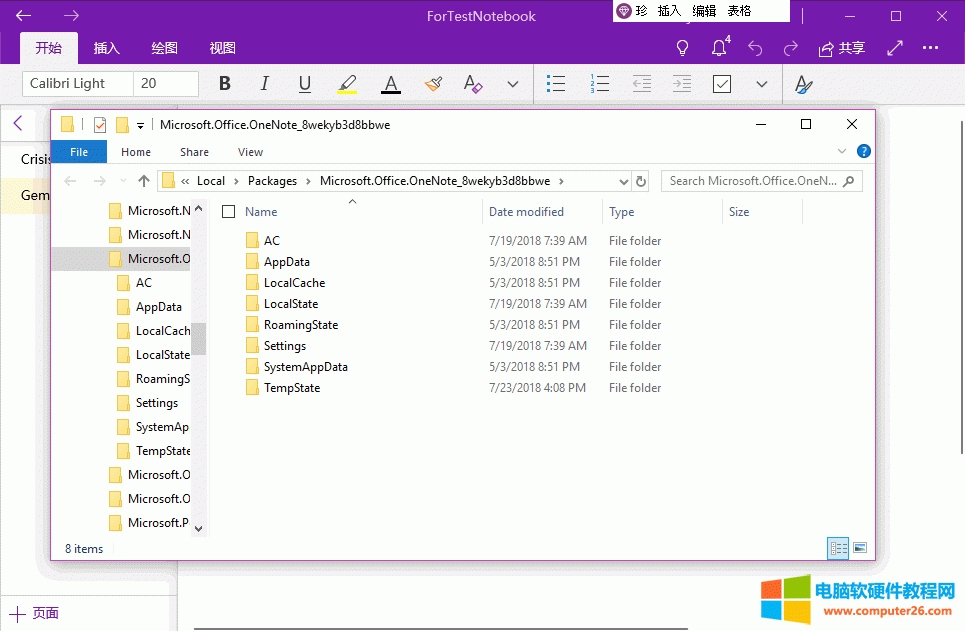Apply the yellow highlighter color
965x631 pixels.
click(347, 84)
